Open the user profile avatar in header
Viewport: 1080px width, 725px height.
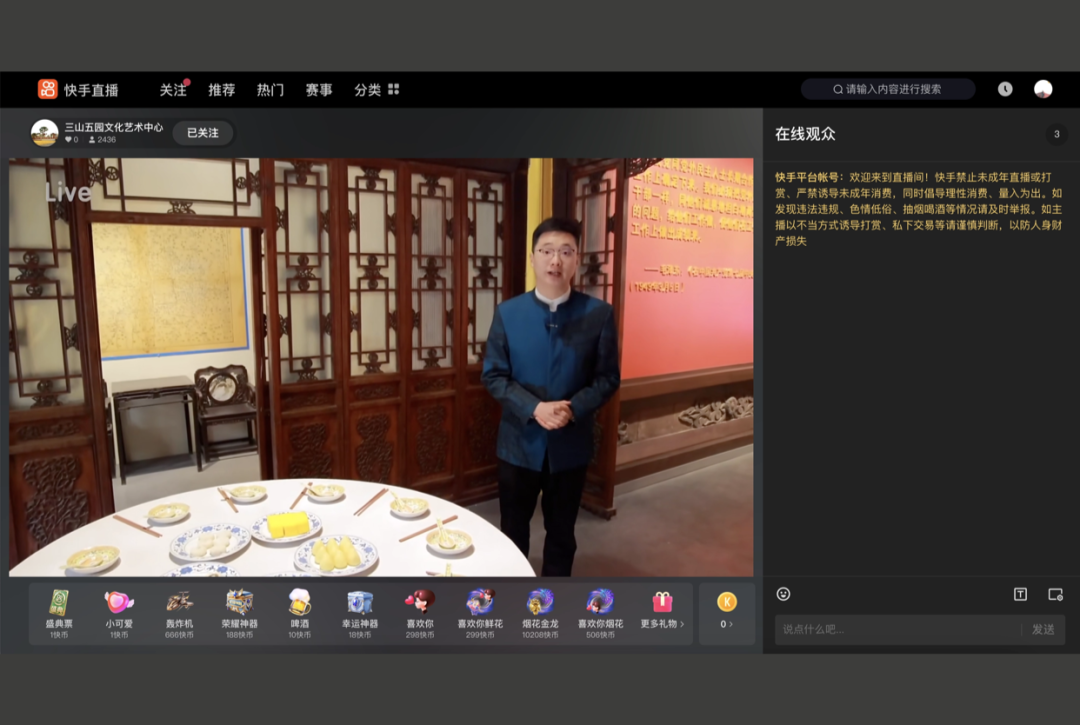[1043, 89]
